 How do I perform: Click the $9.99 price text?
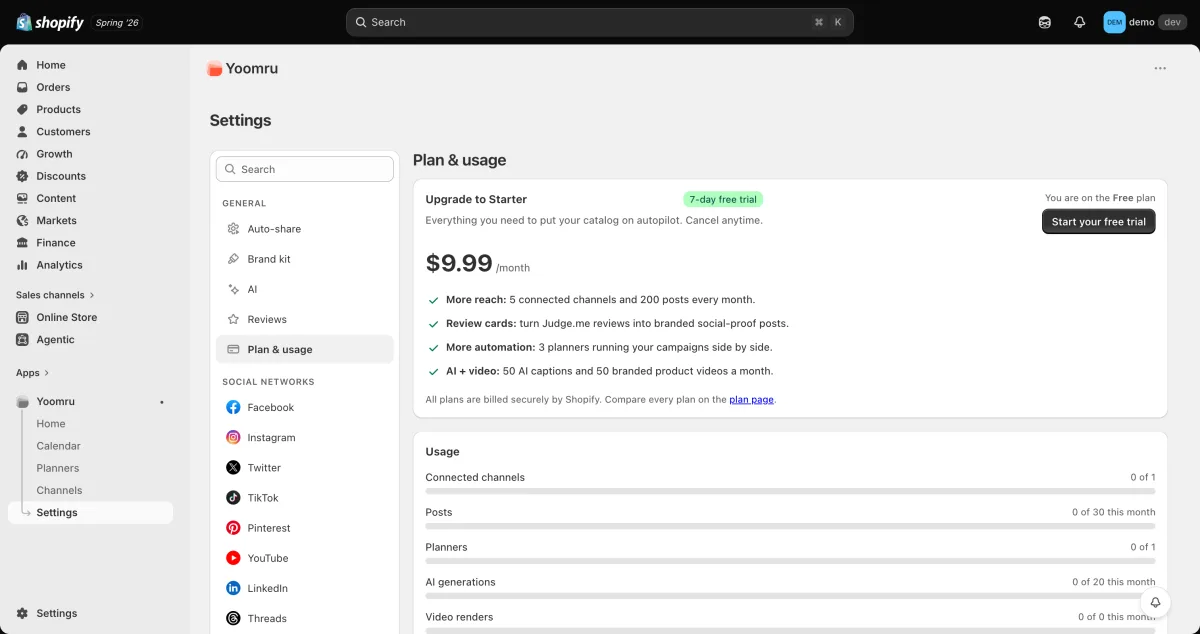[459, 263]
